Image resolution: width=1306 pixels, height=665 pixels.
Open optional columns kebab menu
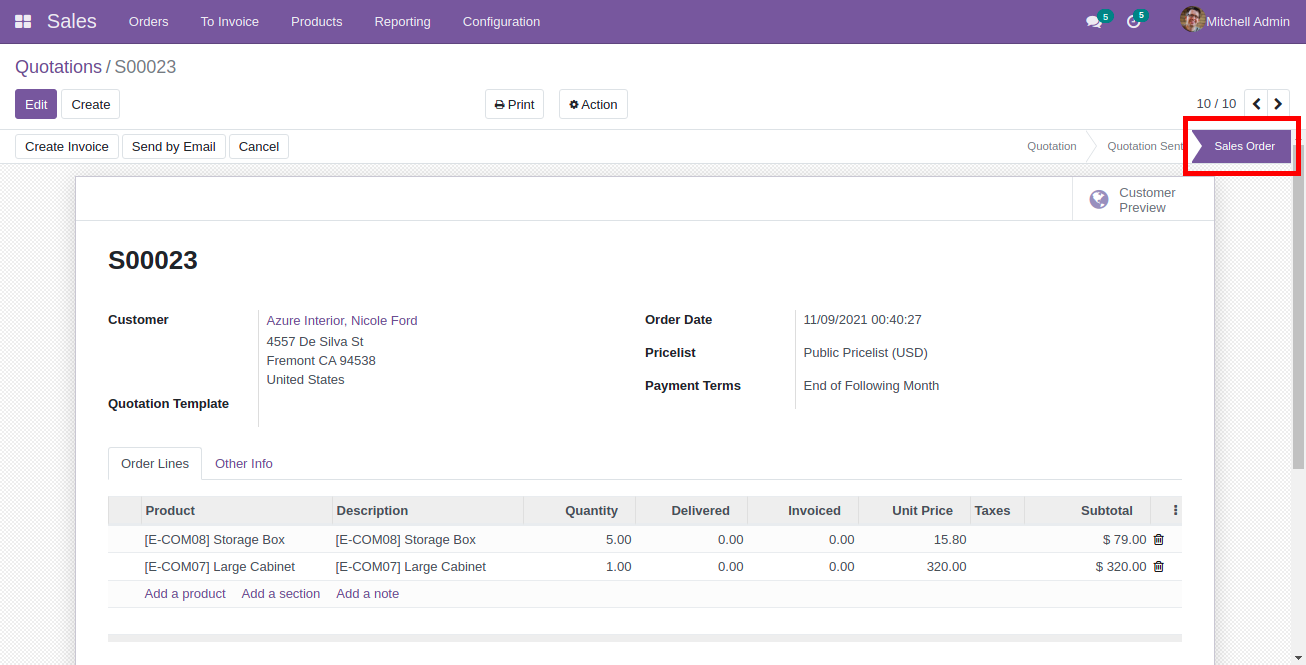click(x=1175, y=511)
